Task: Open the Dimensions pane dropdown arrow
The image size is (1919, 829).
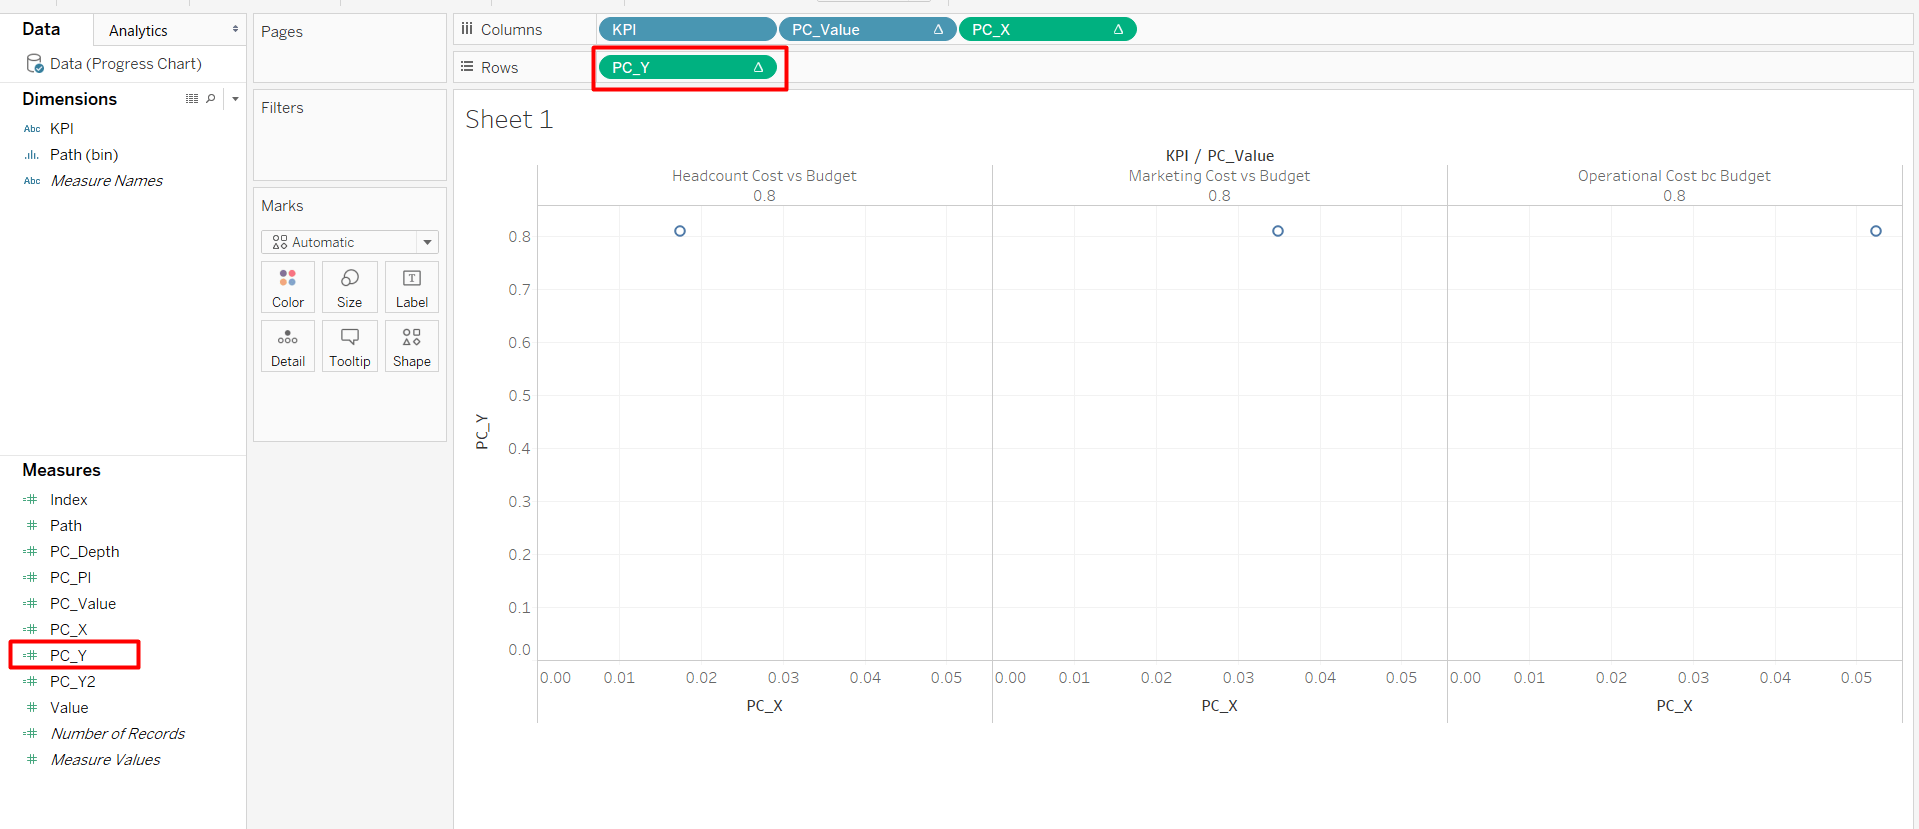Action: [x=235, y=98]
